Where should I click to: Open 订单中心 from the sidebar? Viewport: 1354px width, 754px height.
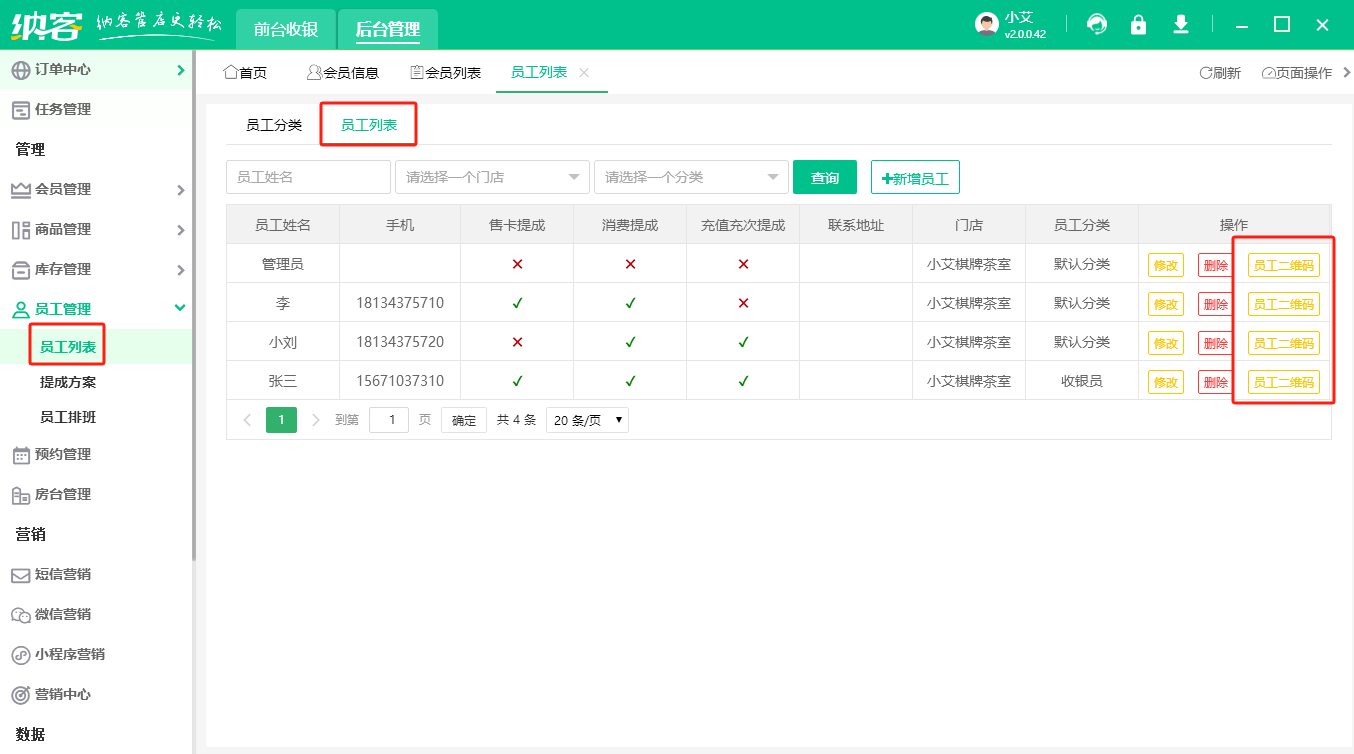[x=63, y=70]
